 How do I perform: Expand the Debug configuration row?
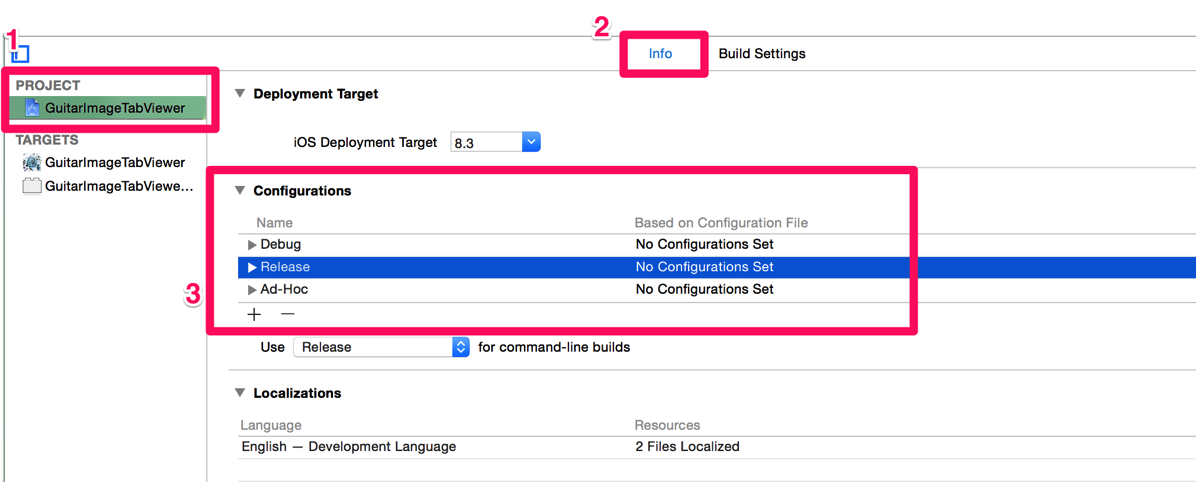coord(252,245)
